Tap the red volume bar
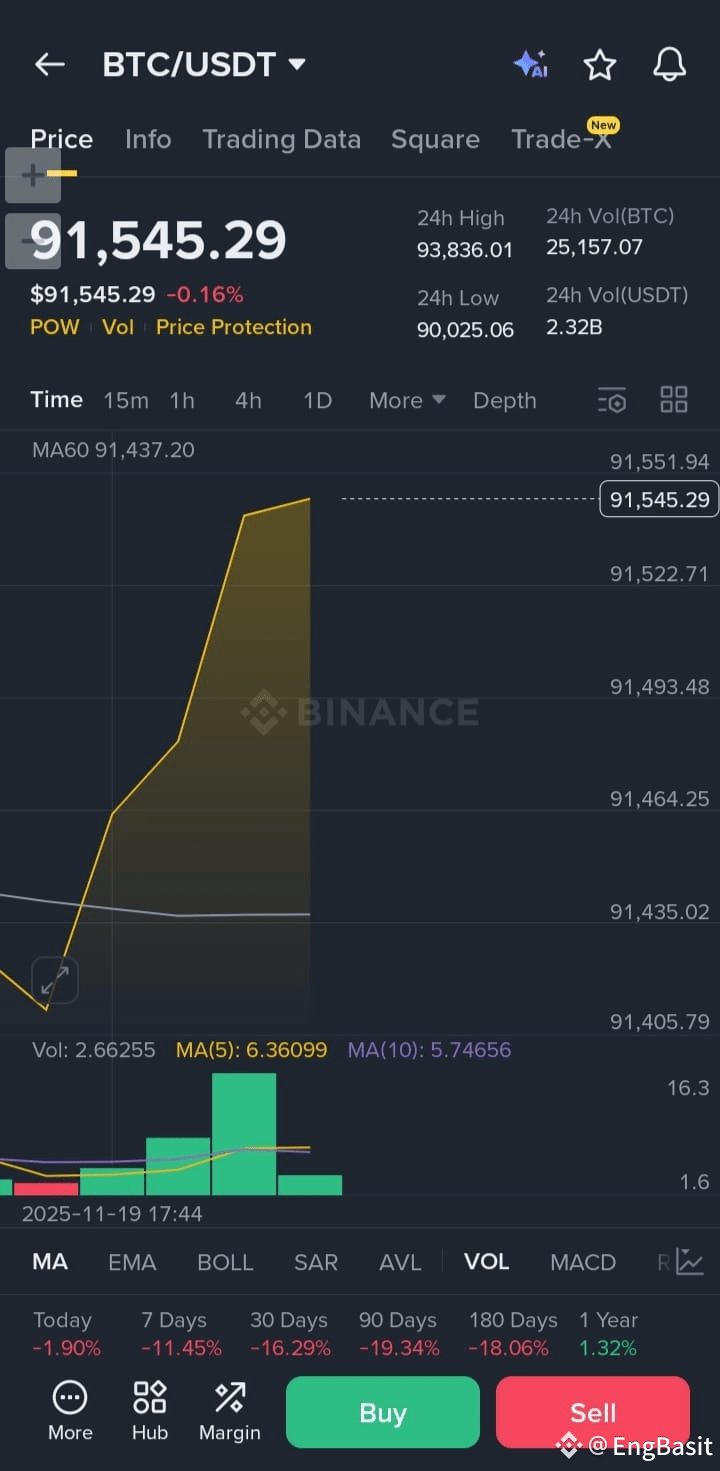This screenshot has height=1471, width=720. tap(46, 1188)
